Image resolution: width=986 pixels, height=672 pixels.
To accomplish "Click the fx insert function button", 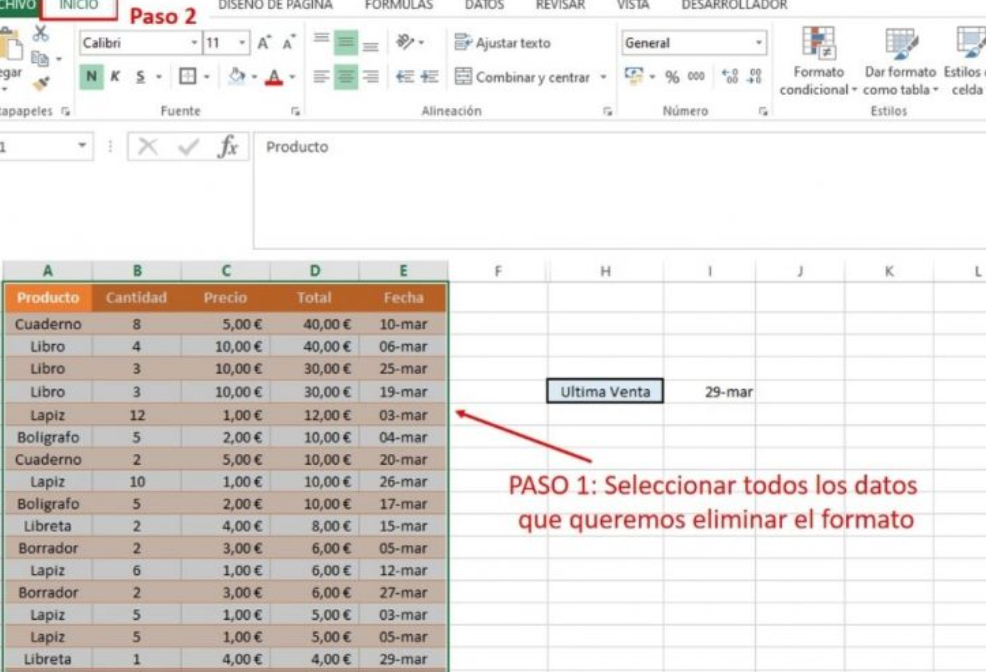I will tap(228, 146).
